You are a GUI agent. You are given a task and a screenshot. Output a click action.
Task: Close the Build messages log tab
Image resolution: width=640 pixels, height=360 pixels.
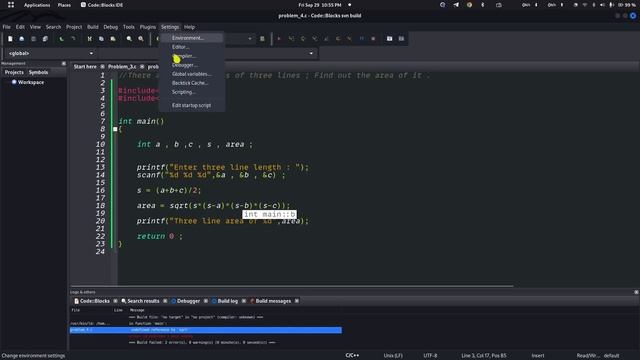pos(297,301)
